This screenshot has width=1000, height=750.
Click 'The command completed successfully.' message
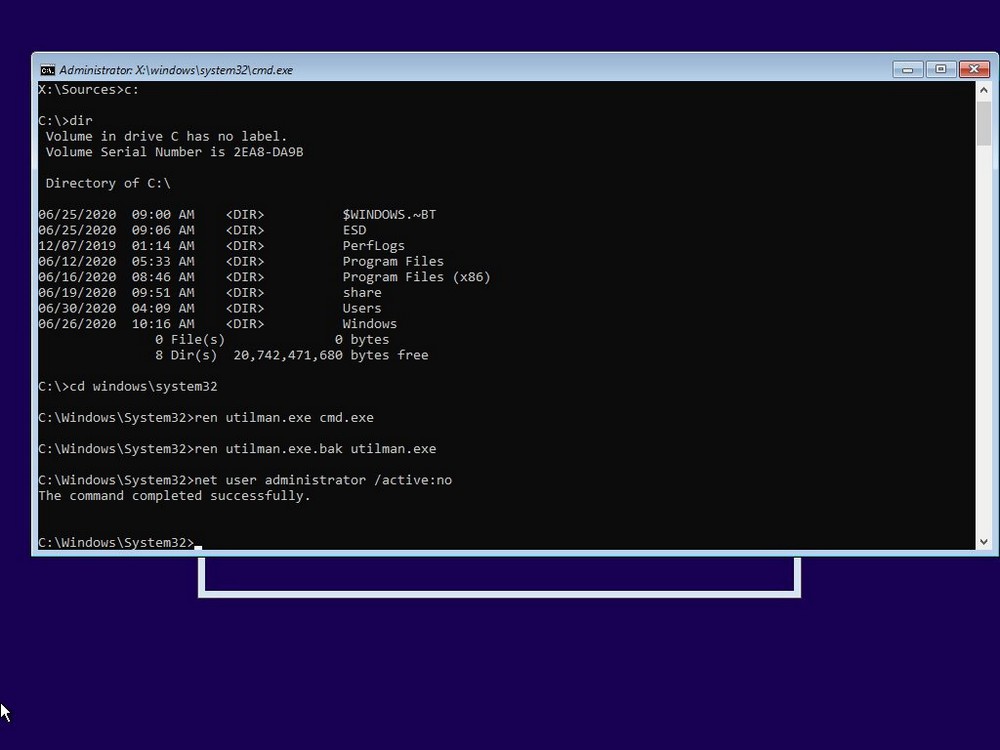[174, 496]
